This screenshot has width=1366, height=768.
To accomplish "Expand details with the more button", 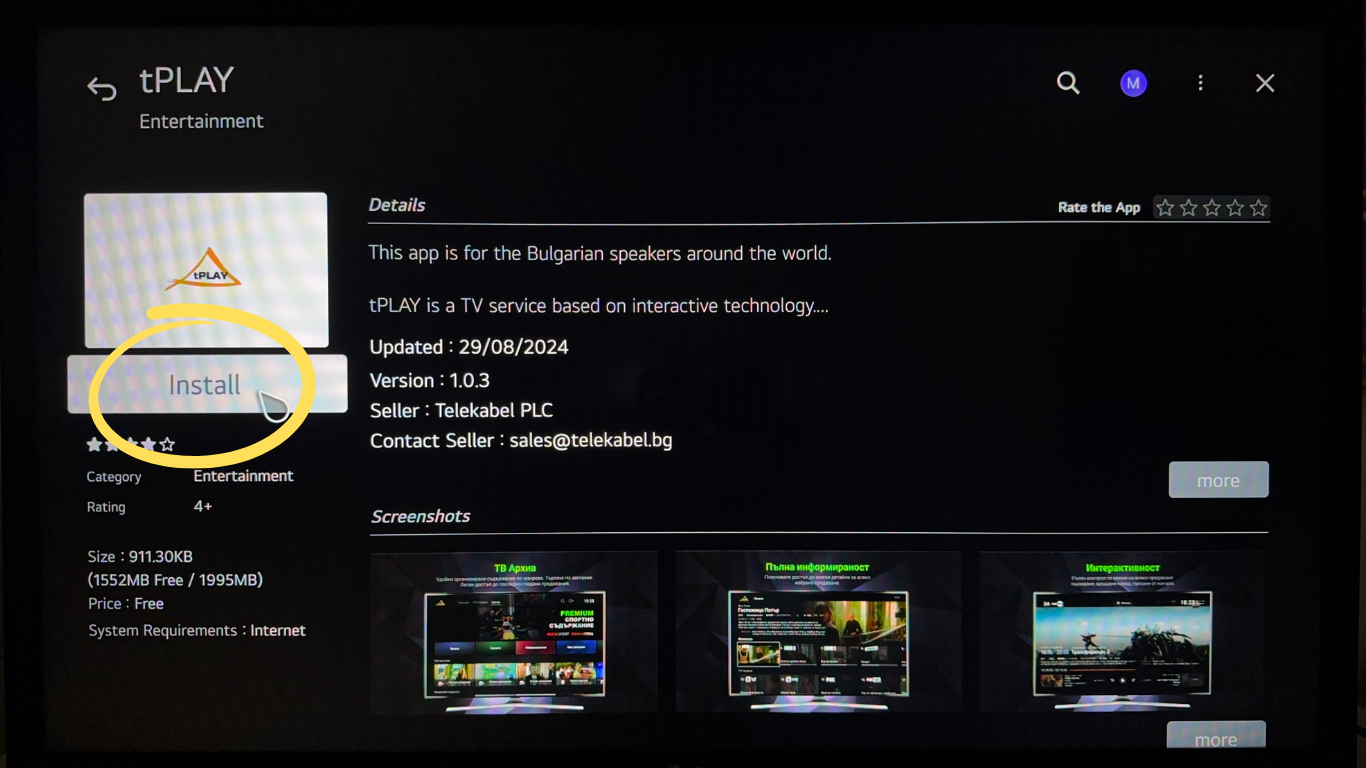I will pyautogui.click(x=1218, y=480).
